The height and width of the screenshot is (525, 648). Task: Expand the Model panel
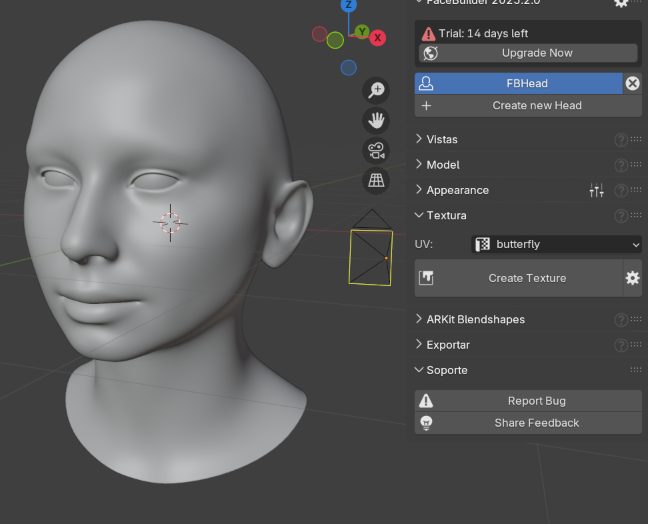pyautogui.click(x=443, y=165)
